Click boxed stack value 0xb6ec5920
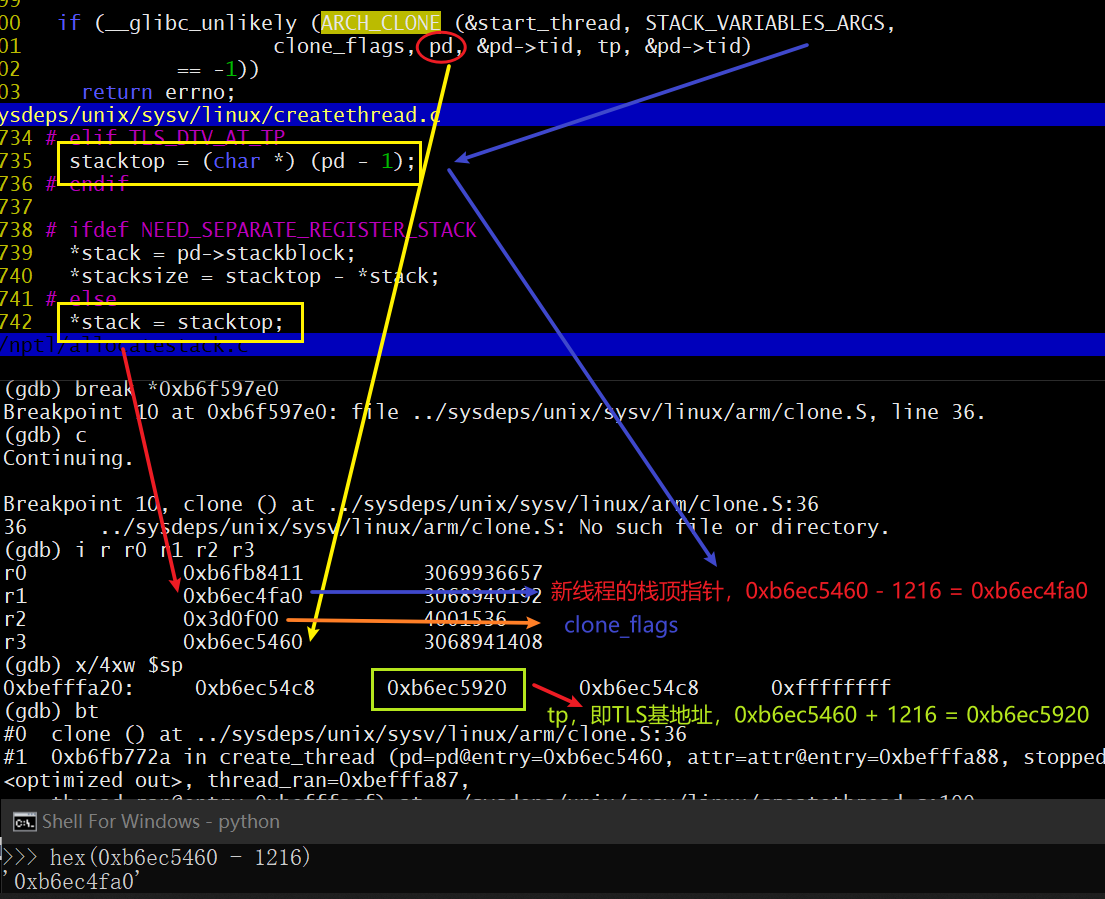The width and height of the screenshot is (1105, 899). pyautogui.click(x=447, y=688)
